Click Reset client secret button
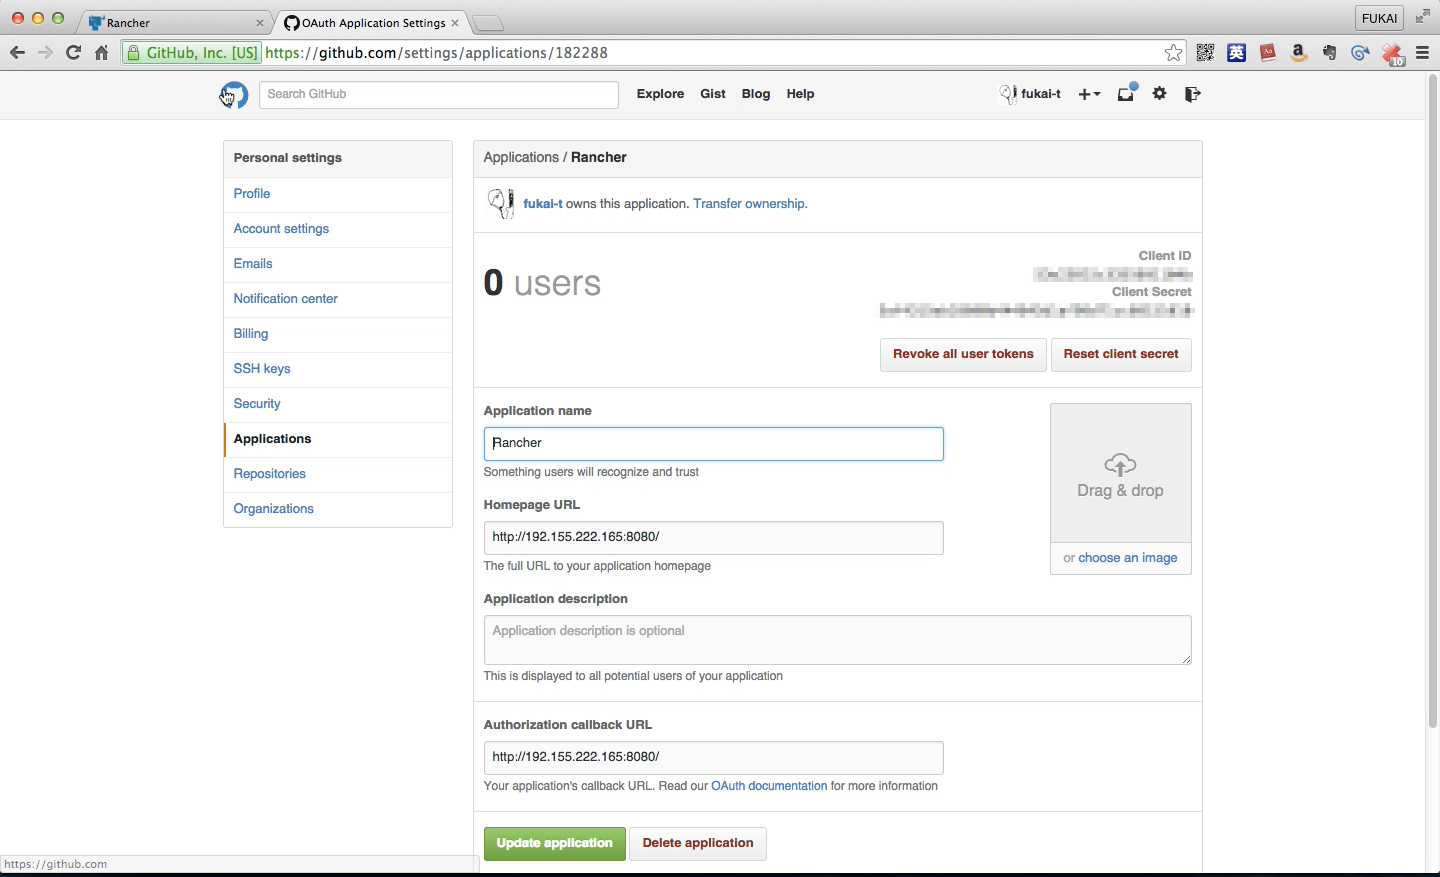Viewport: 1440px width, 877px height. pyautogui.click(x=1121, y=354)
